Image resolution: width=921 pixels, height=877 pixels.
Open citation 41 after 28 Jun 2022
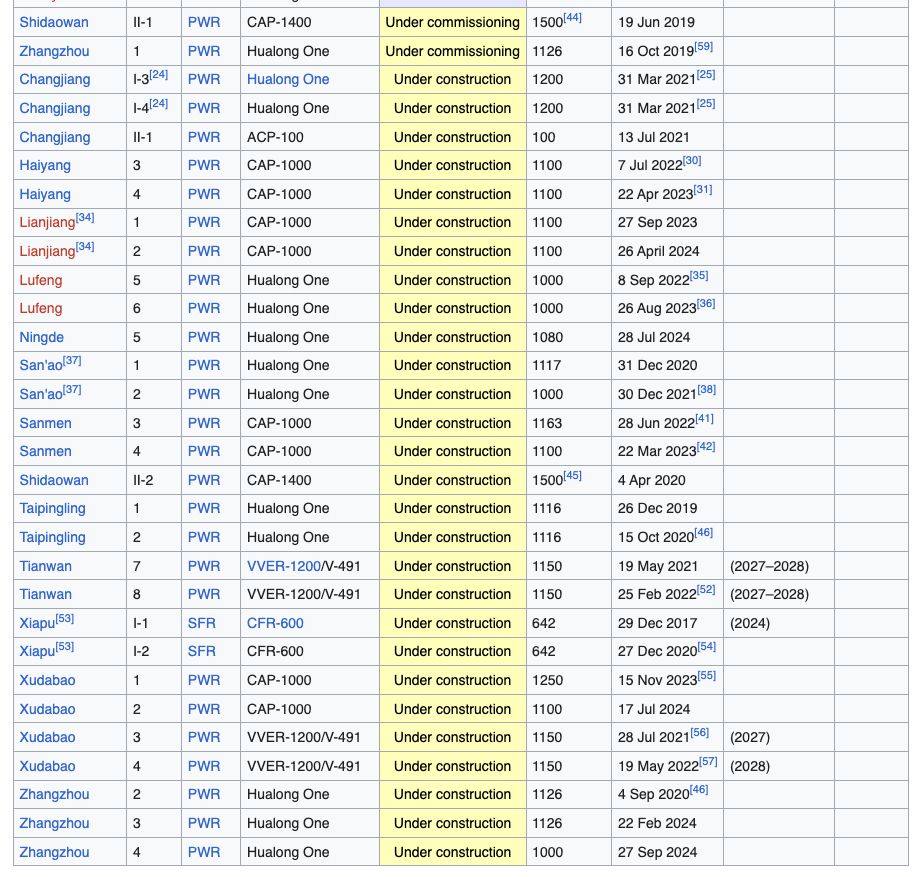(x=704, y=419)
